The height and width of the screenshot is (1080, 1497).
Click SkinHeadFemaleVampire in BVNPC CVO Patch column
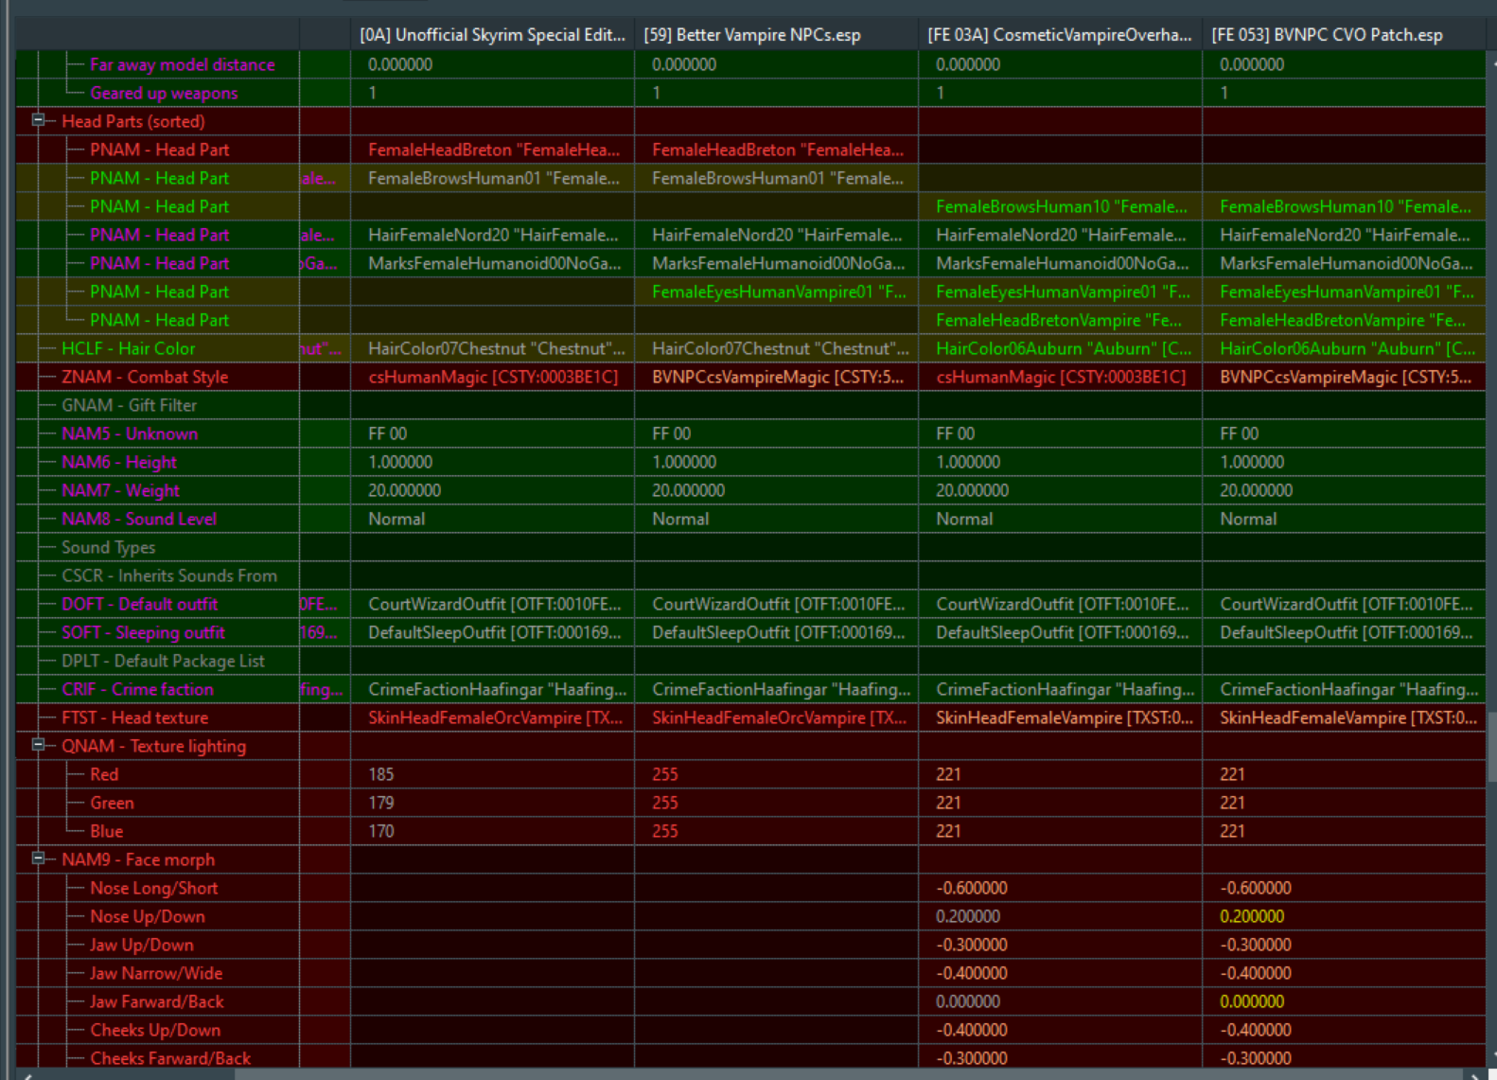[x=1348, y=718]
